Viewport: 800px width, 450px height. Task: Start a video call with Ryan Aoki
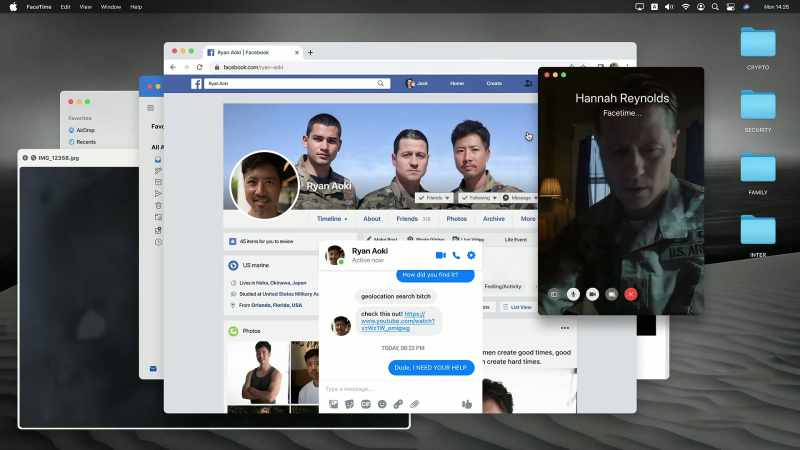[x=441, y=255]
